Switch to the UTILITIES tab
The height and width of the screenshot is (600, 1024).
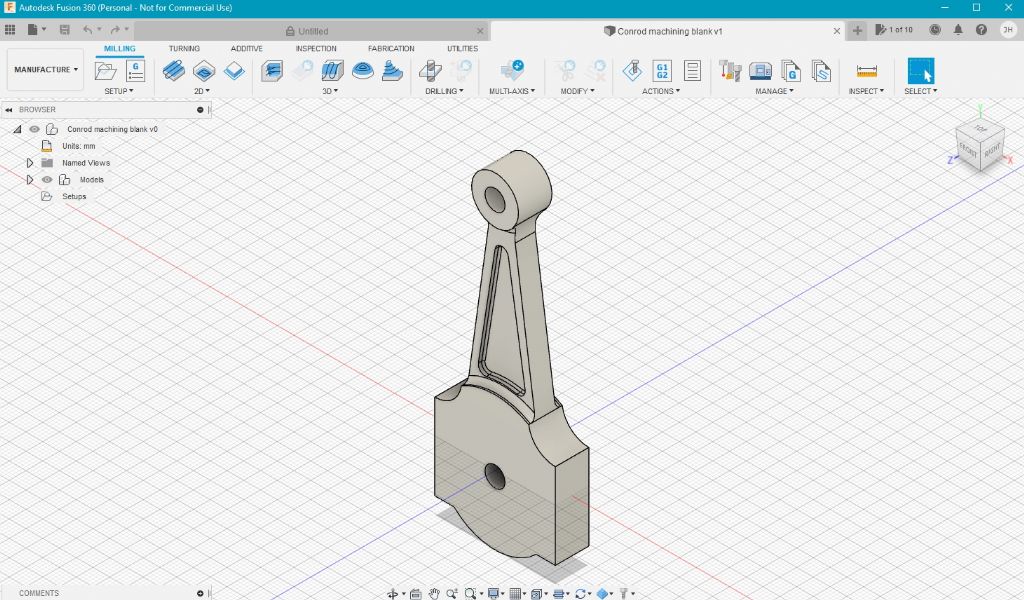pyautogui.click(x=462, y=48)
